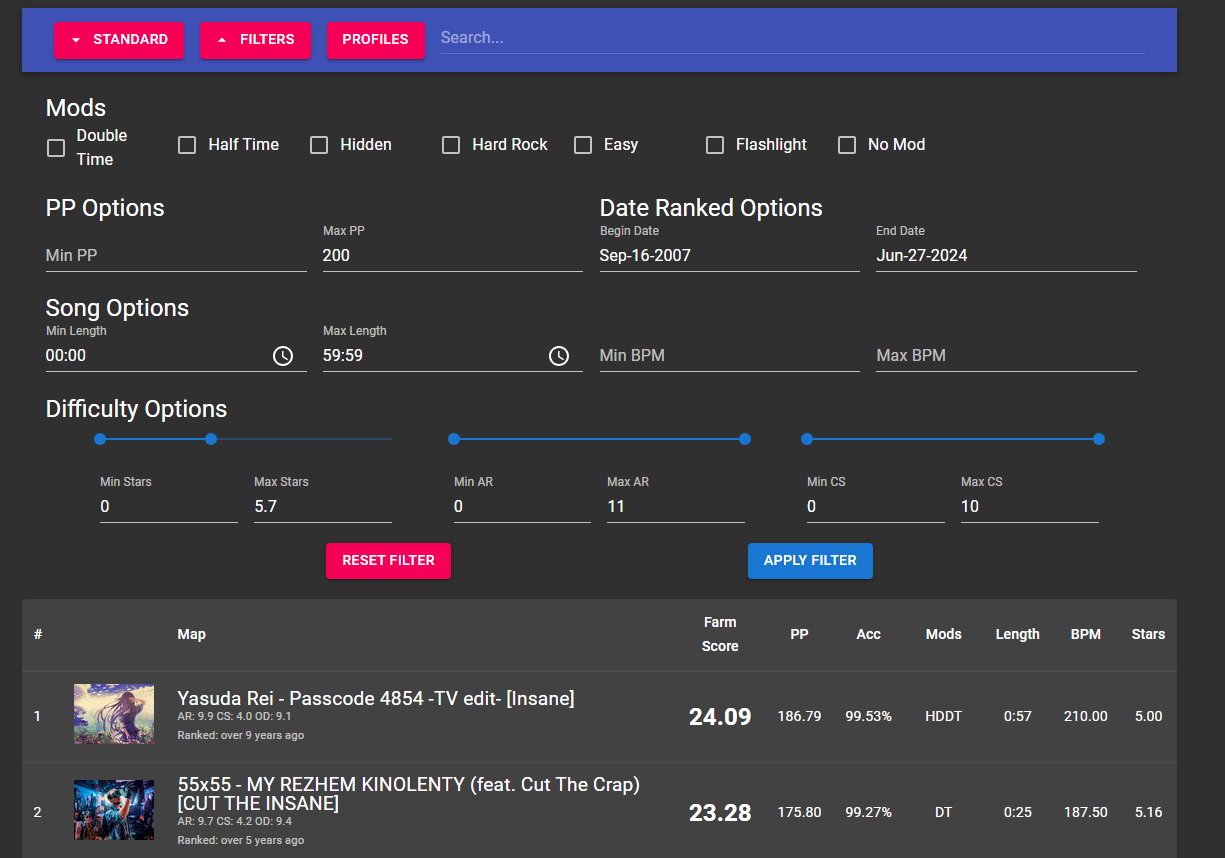The height and width of the screenshot is (858, 1225).
Task: Click the Min CS number field
Action: [x=876, y=507]
